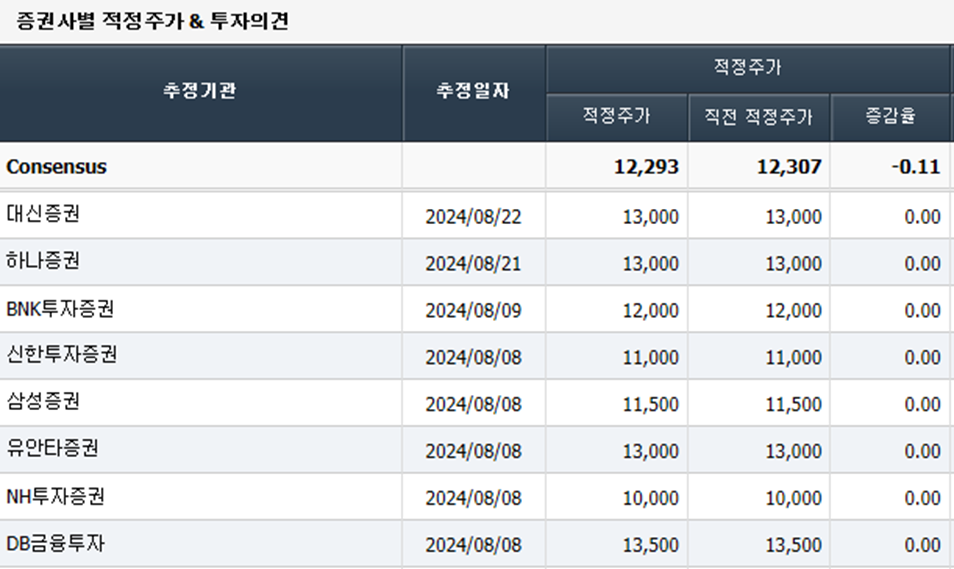Click the 직전 적정주가 sub-column header
The height and width of the screenshot is (569, 954).
click(758, 116)
